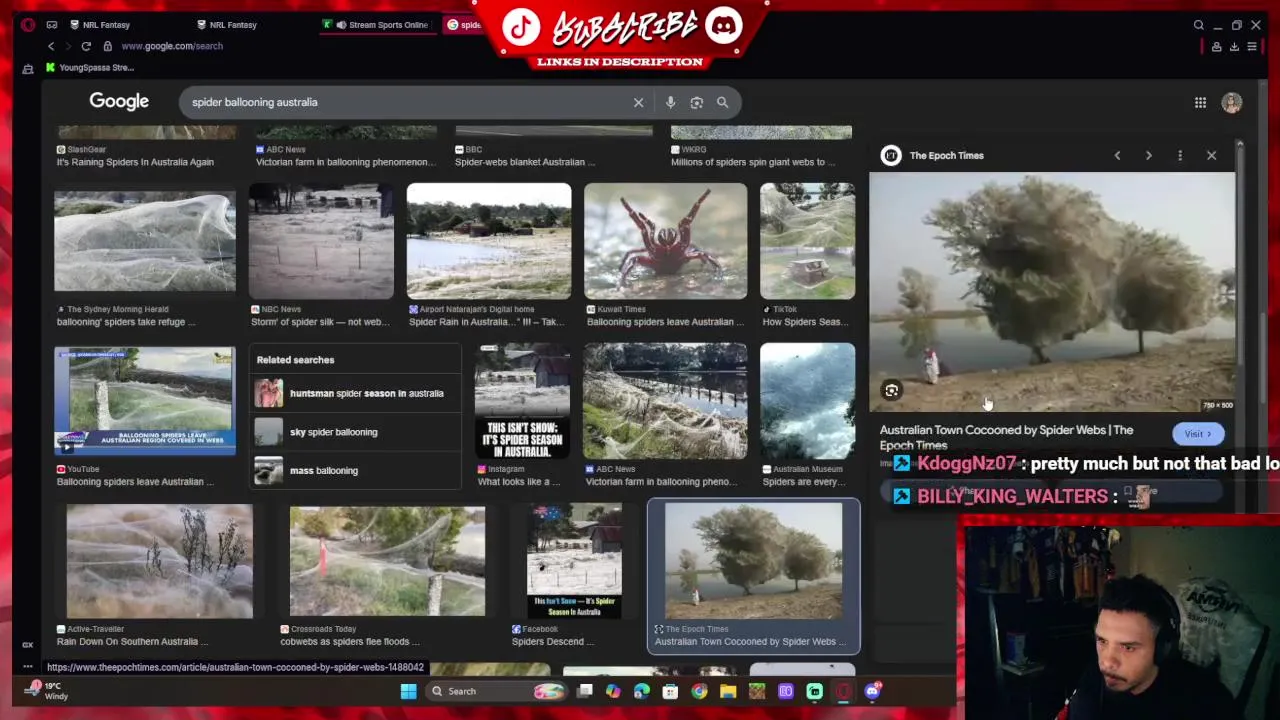
Task: Open Instagram 'This isn't snow' thumbnail
Action: pyautogui.click(x=522, y=401)
